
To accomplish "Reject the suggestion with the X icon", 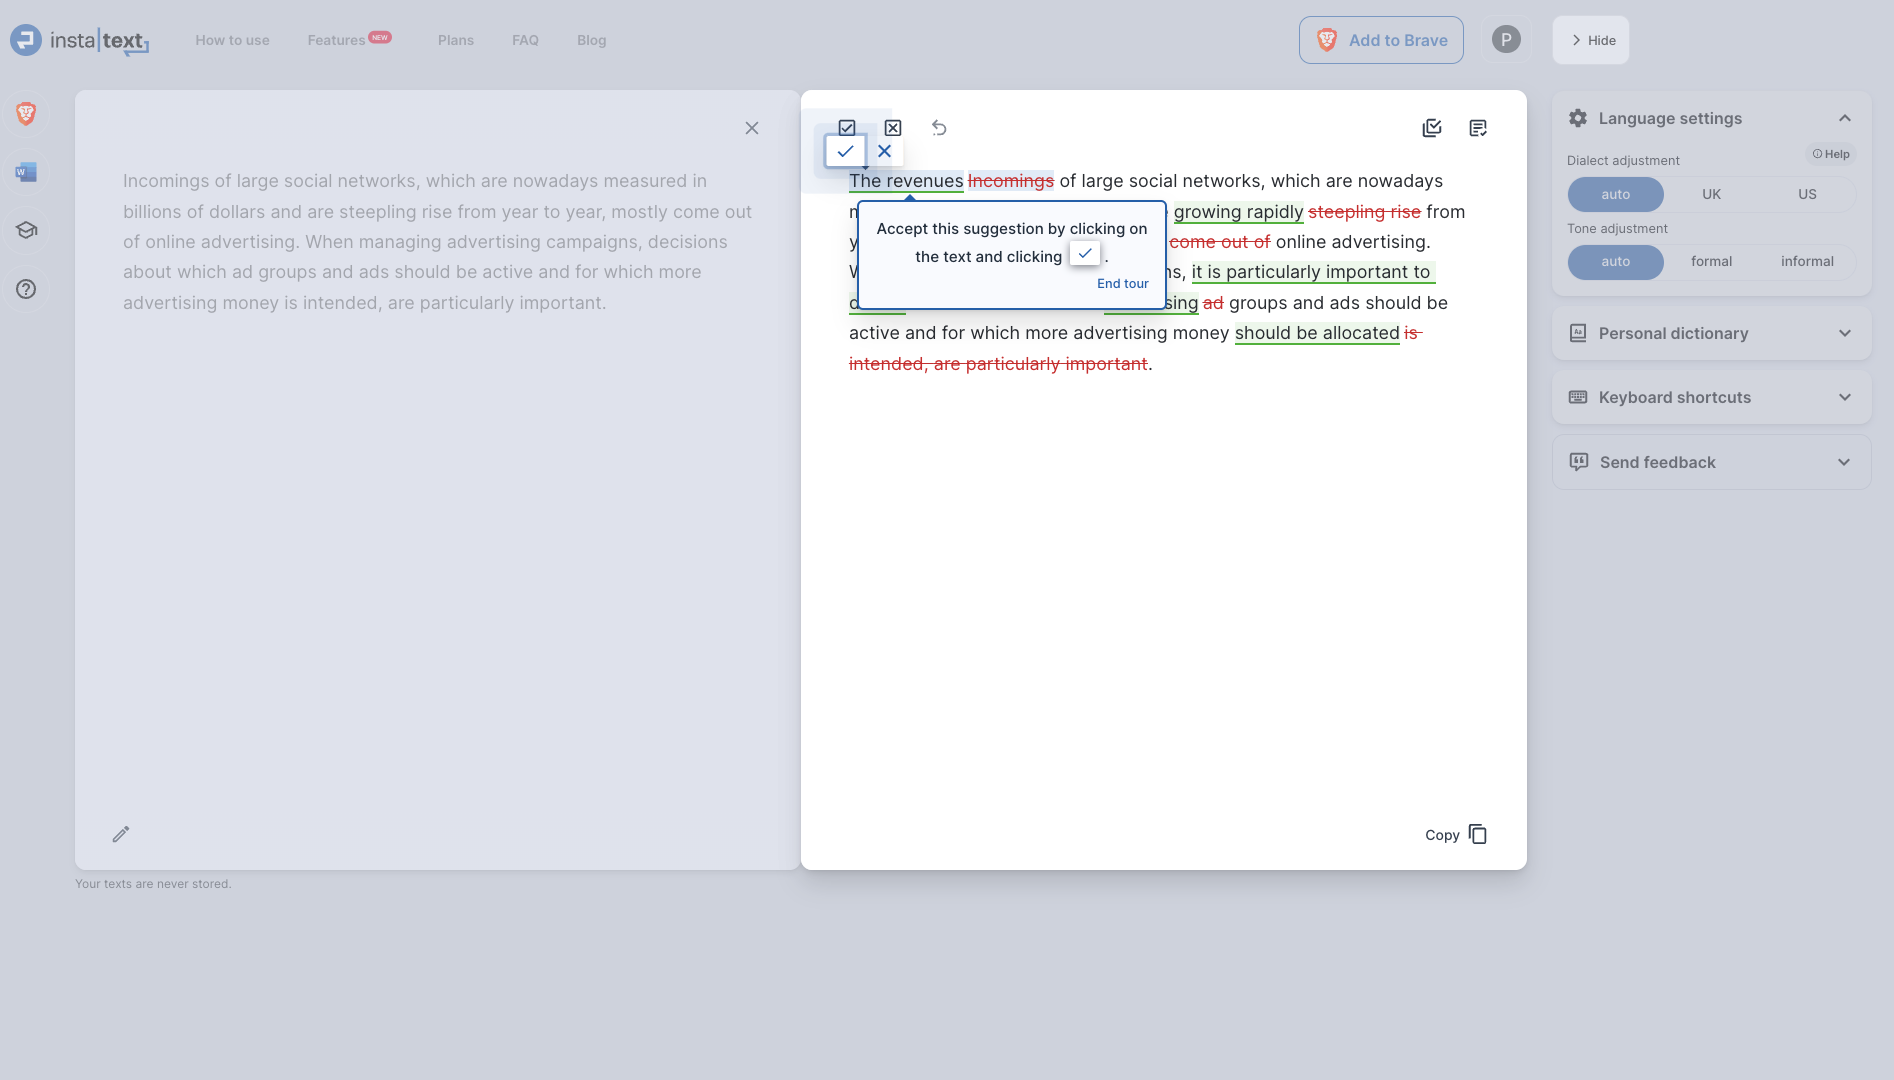I will (884, 151).
